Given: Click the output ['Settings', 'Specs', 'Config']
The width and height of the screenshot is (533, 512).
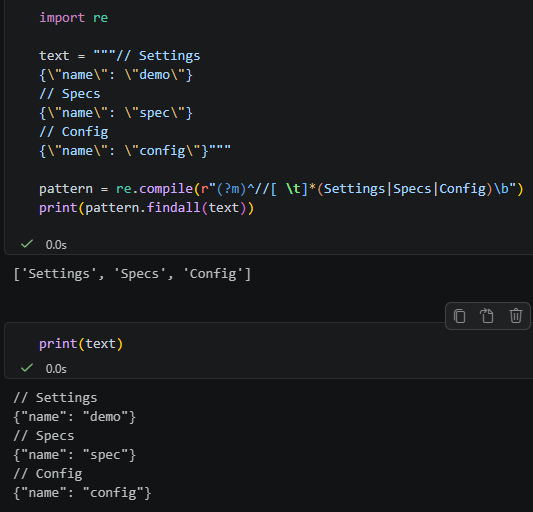Looking at the screenshot, I should [132, 274].
